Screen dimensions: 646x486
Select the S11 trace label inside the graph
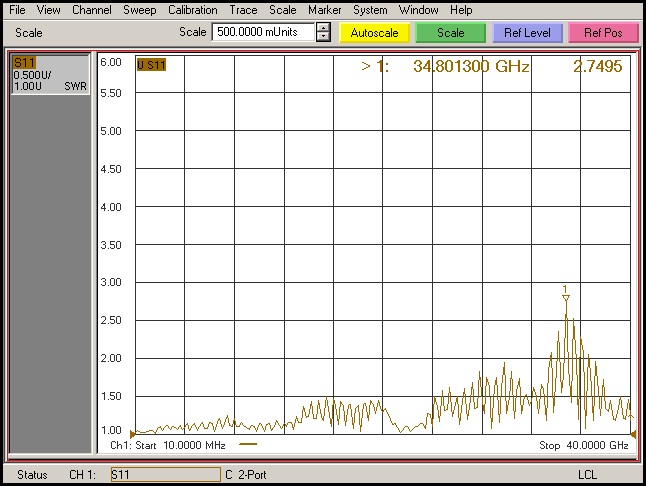(151, 65)
